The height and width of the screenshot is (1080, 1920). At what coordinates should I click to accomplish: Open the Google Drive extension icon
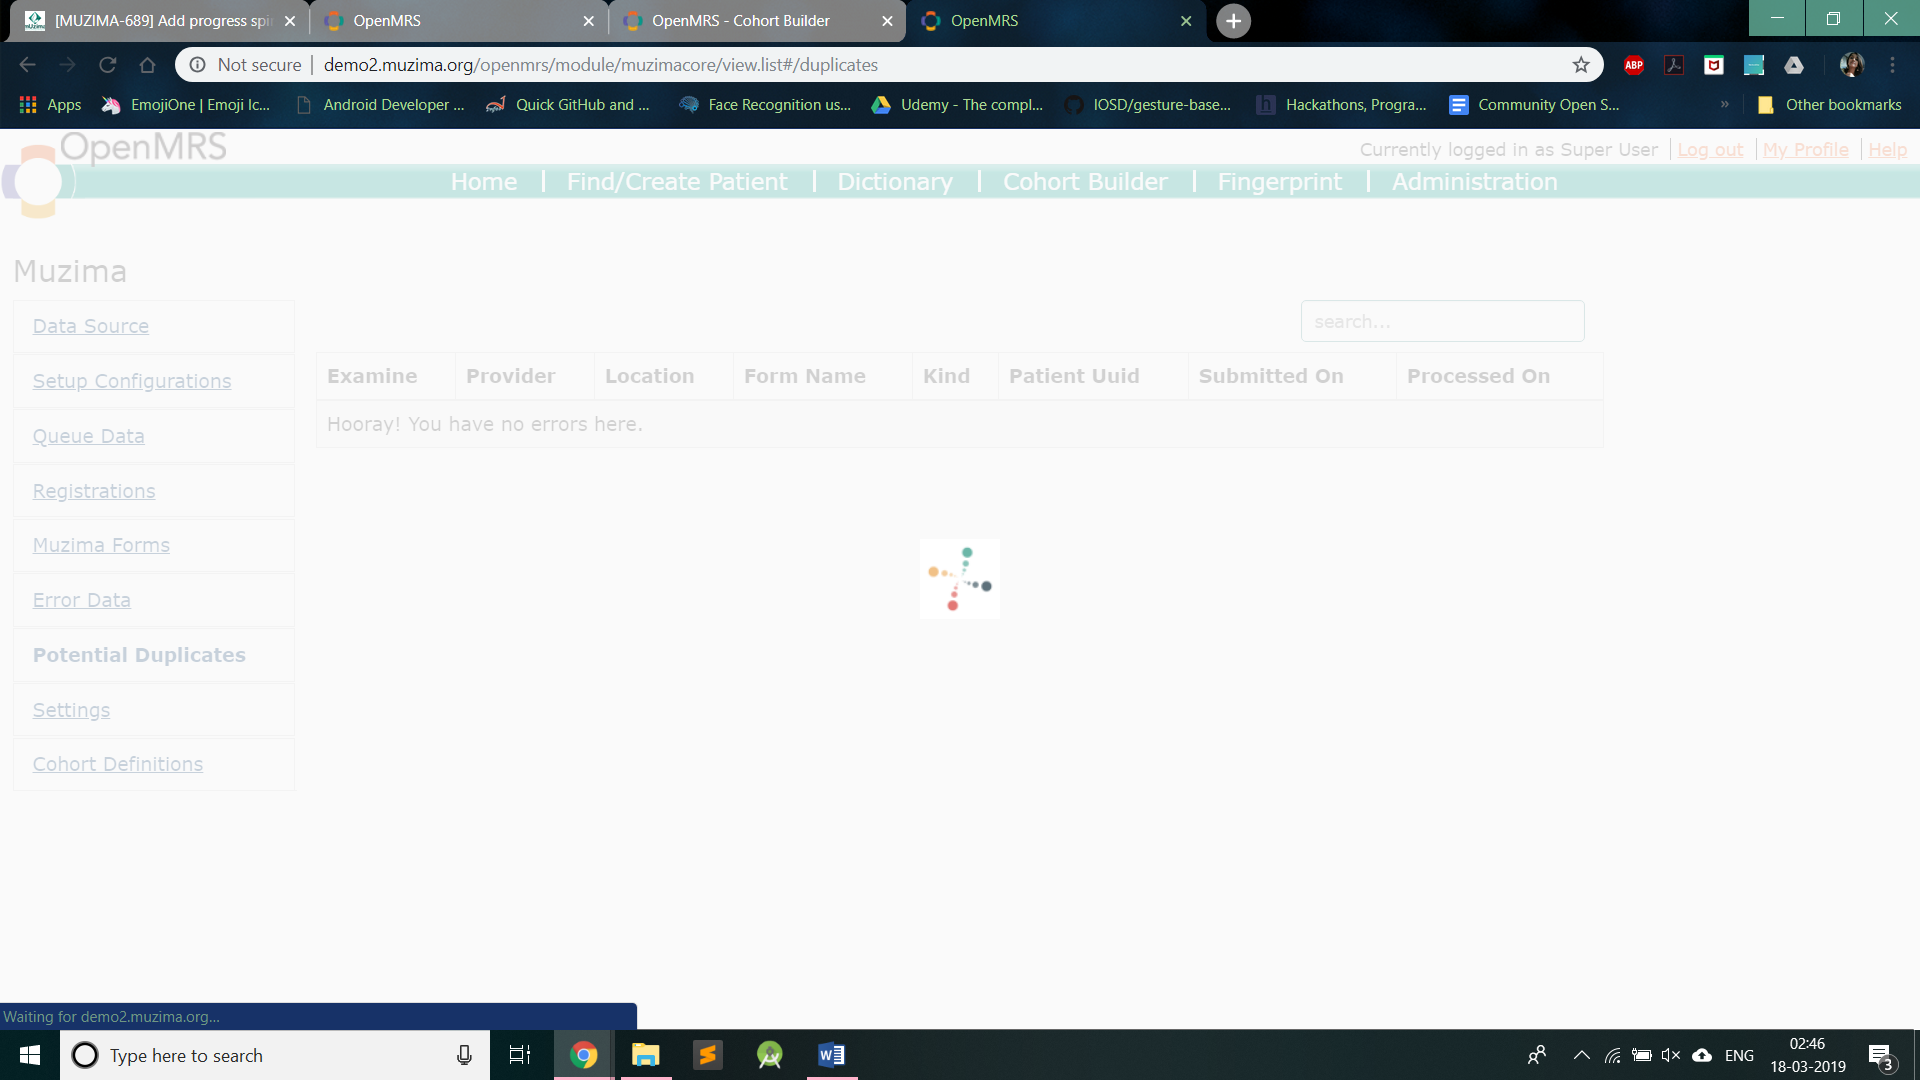coord(1794,65)
